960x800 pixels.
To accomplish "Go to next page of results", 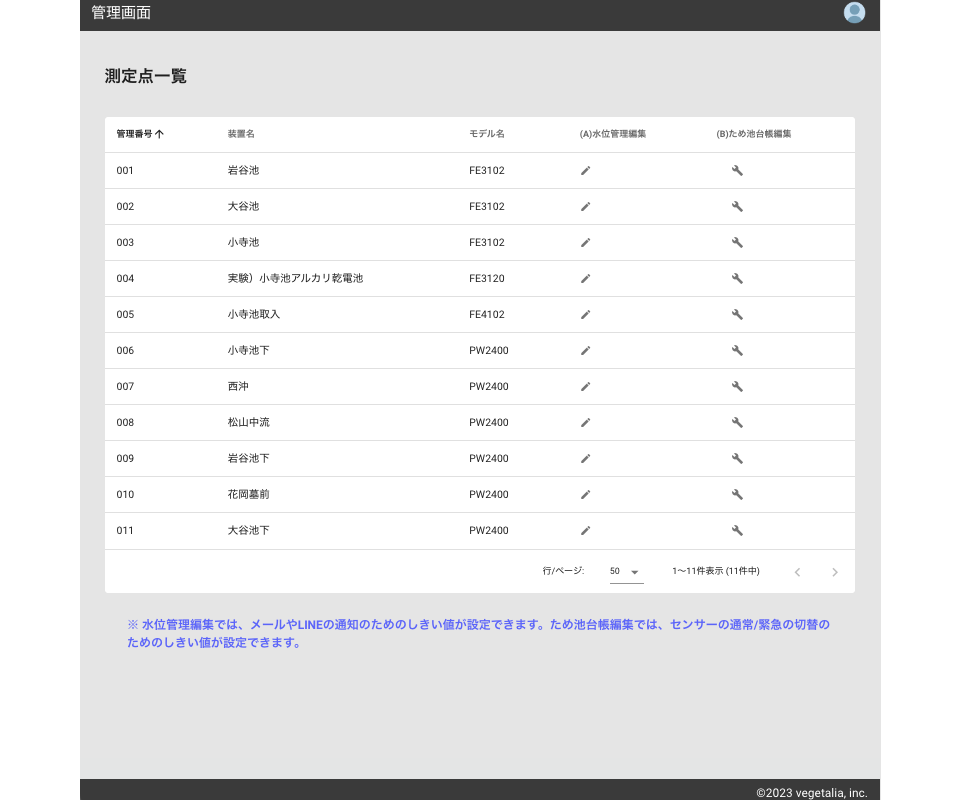I will point(835,572).
